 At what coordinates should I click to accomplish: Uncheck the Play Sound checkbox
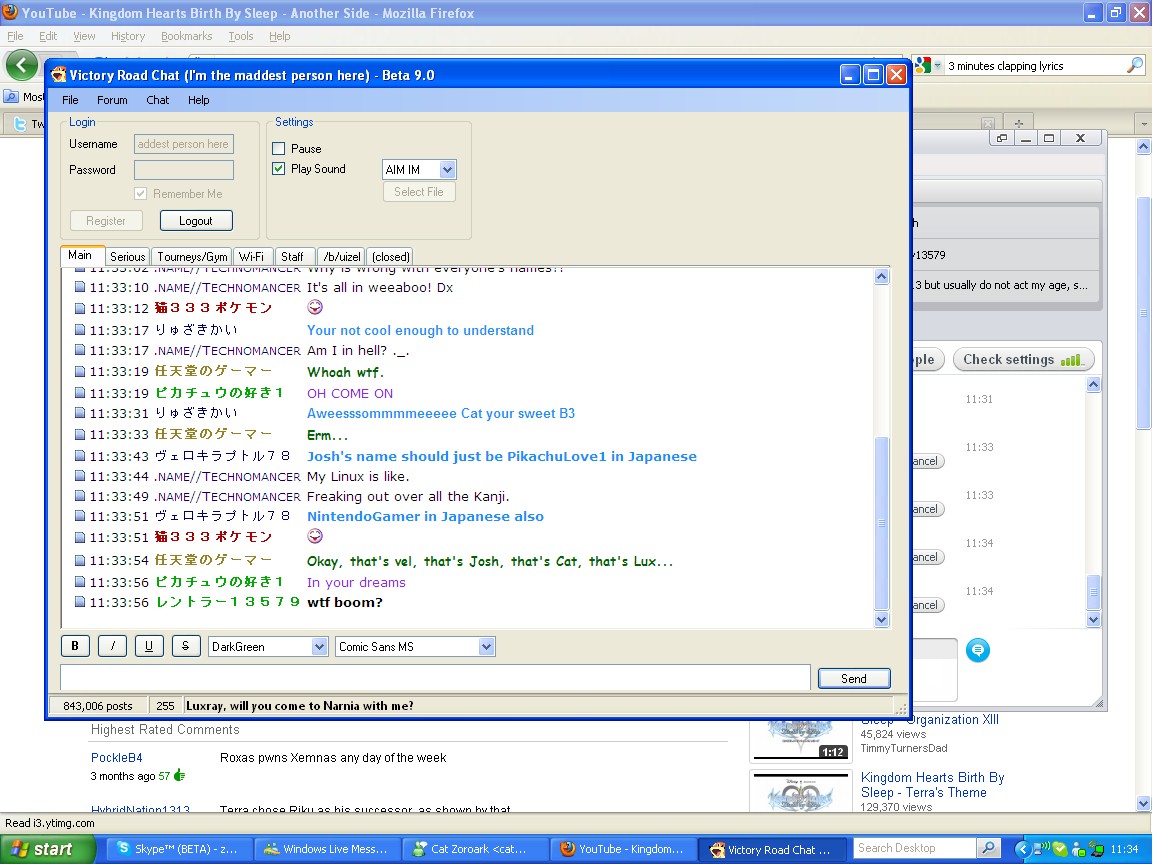pos(279,169)
